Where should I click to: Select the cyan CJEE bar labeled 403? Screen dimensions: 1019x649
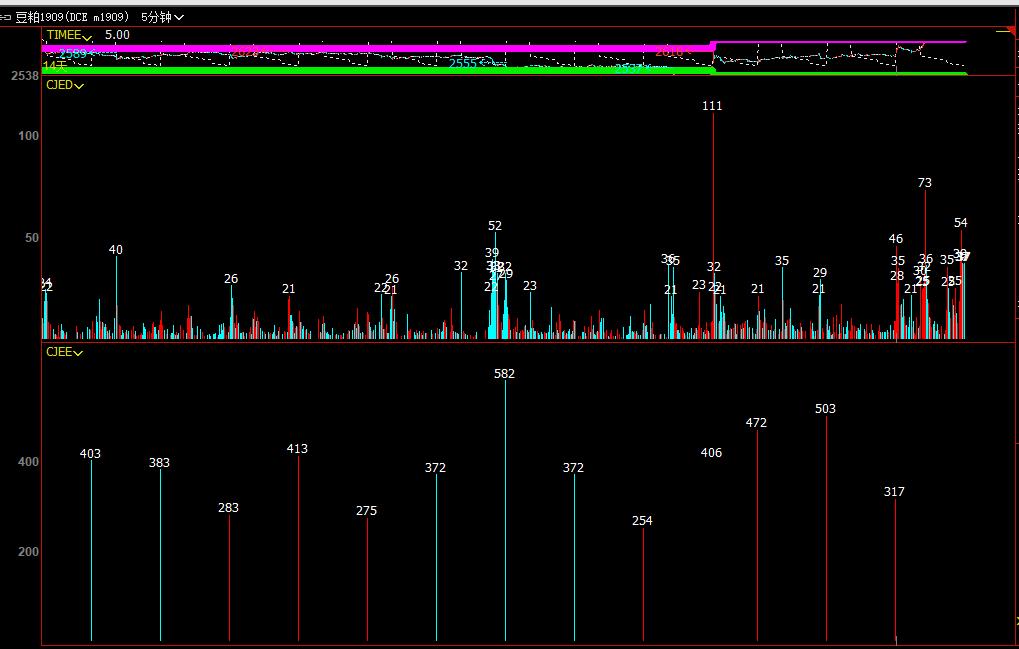click(91, 548)
